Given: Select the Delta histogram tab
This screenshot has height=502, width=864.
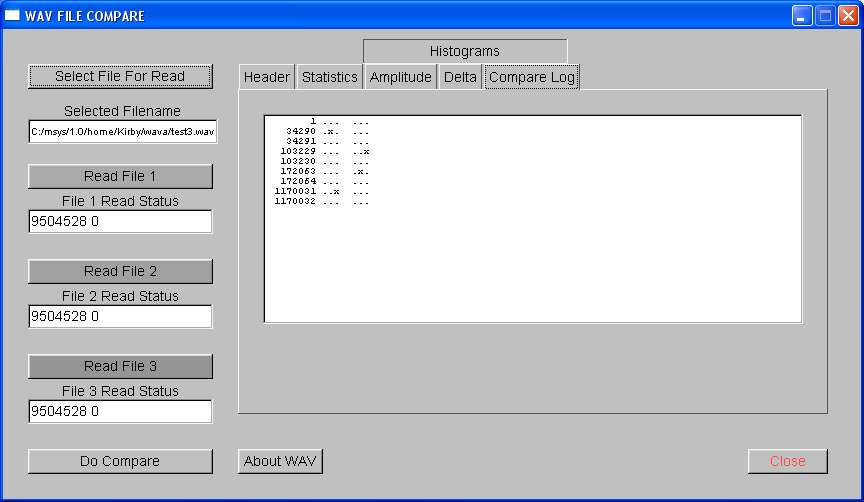Looking at the screenshot, I should click(x=460, y=77).
